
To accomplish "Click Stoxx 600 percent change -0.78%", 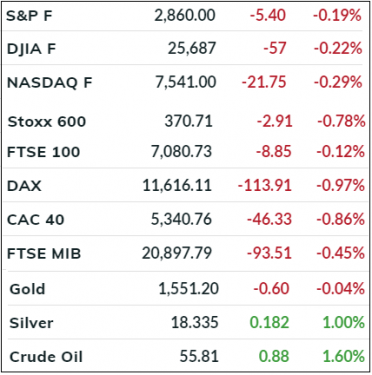I will pos(341,121).
